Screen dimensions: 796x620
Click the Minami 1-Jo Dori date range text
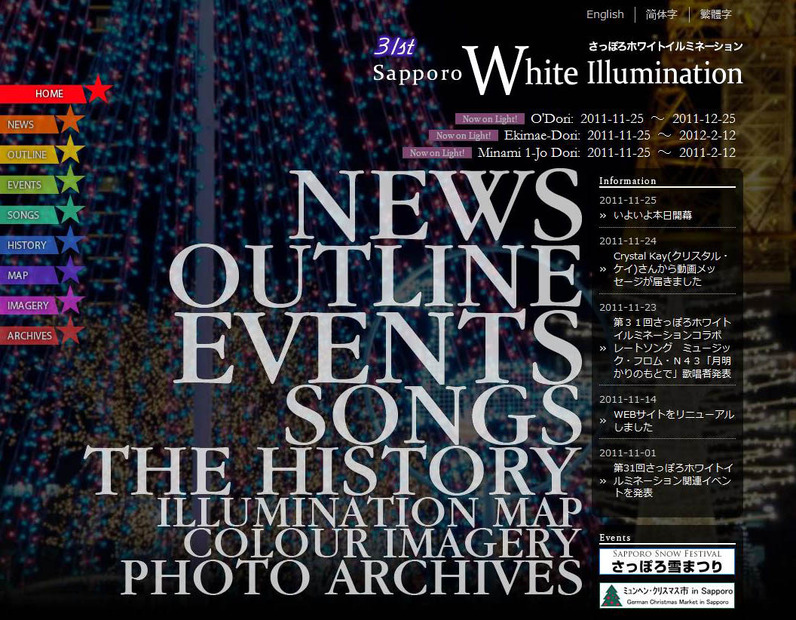coord(661,152)
